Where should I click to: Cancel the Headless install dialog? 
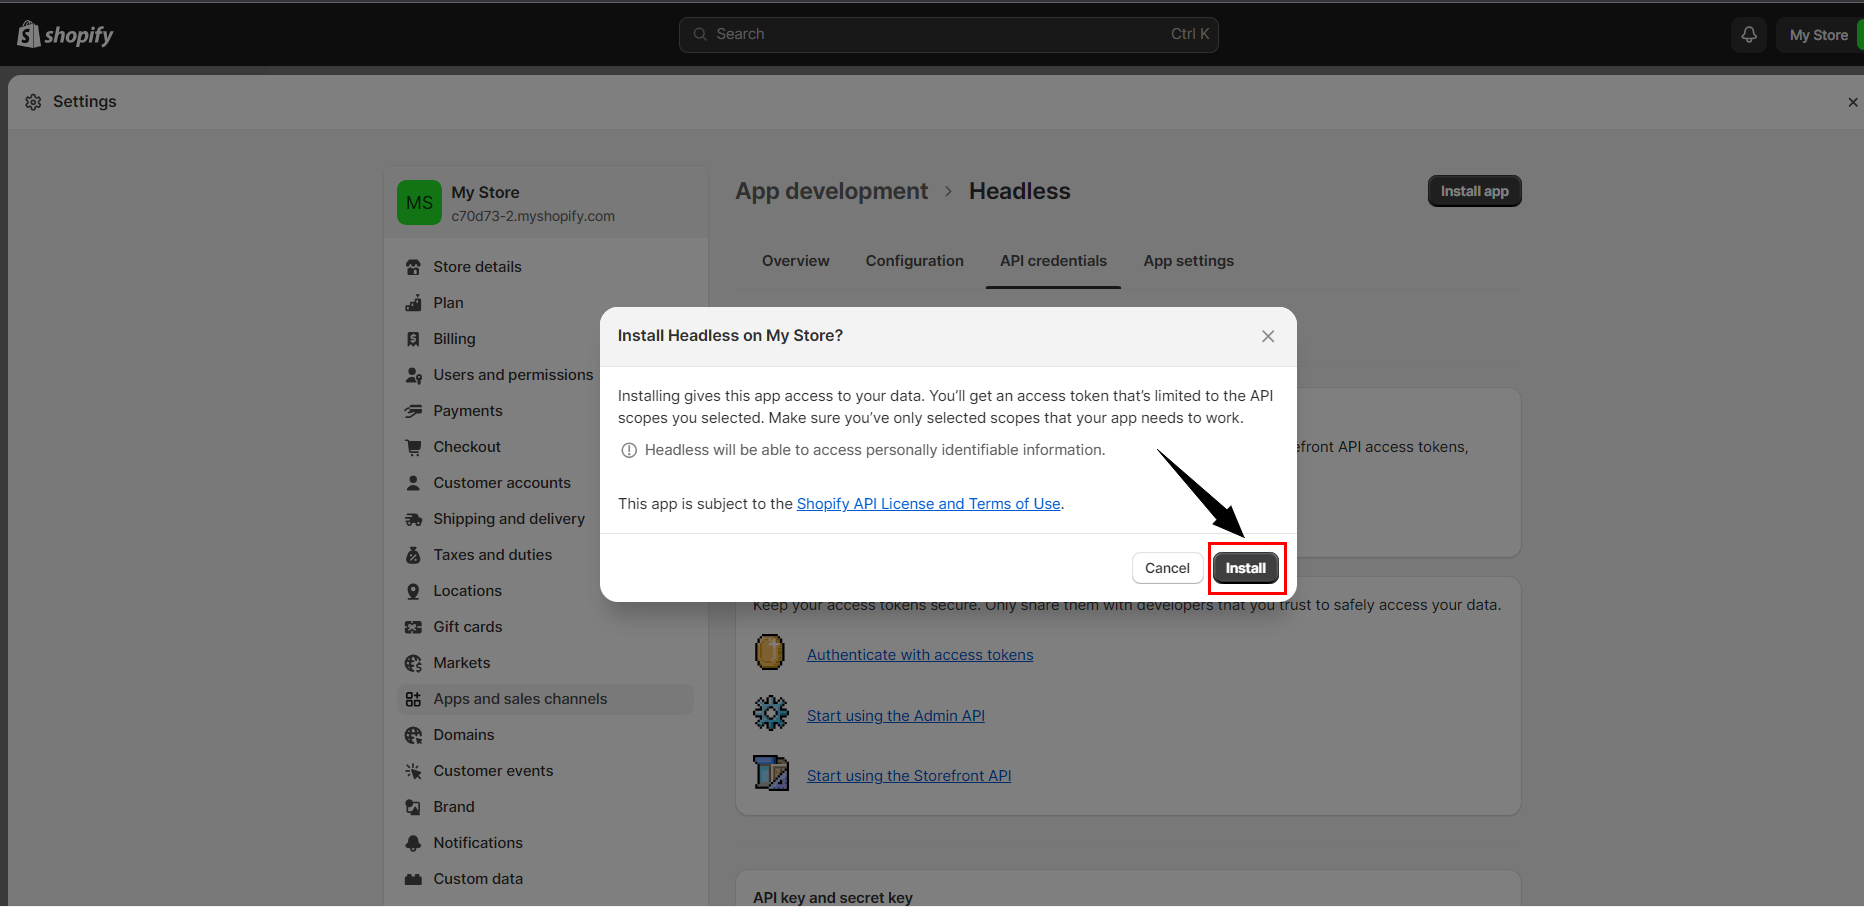click(1166, 568)
